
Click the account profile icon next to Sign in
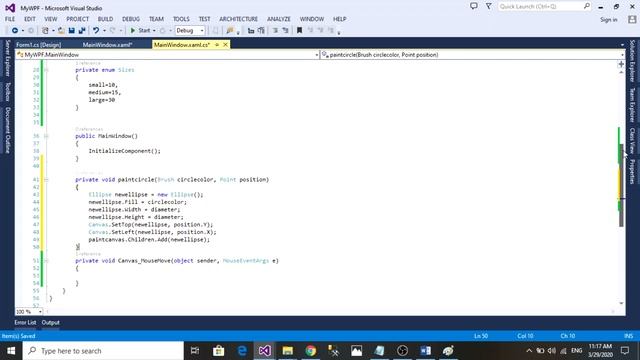point(632,19)
